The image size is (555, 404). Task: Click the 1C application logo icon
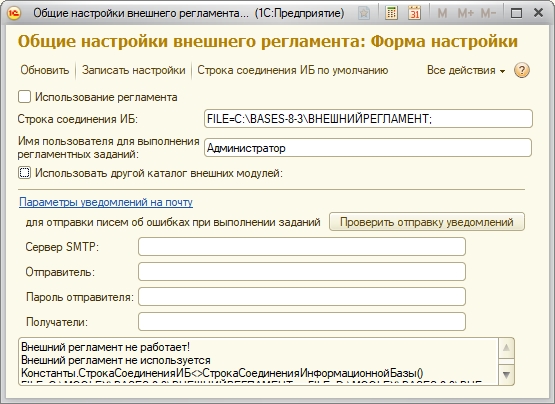pos(15,13)
